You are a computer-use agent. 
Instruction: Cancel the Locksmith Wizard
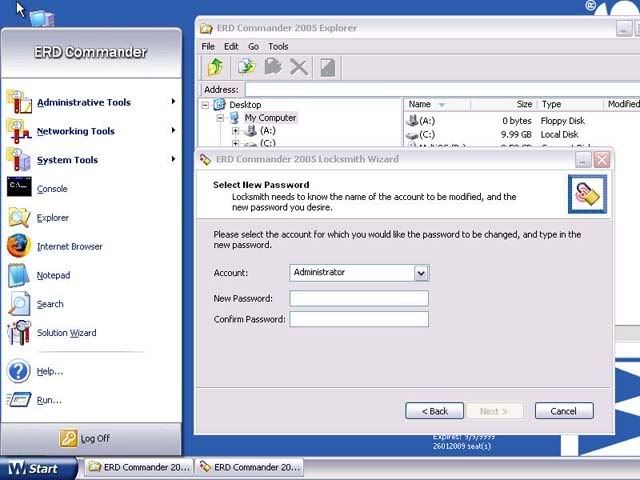click(563, 411)
